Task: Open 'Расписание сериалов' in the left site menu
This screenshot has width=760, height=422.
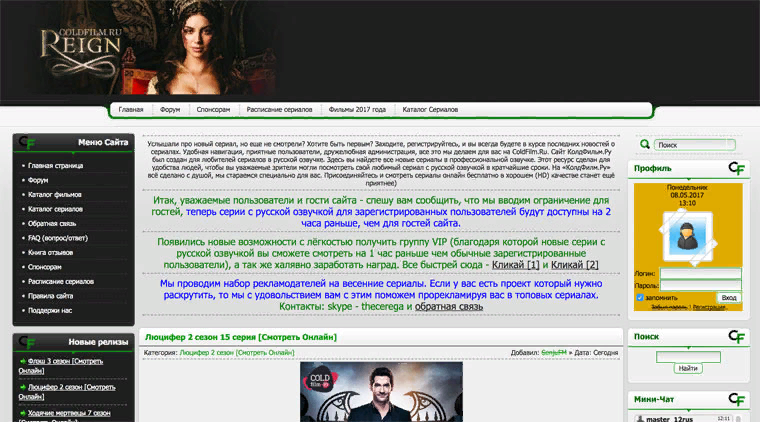Action: click(x=61, y=282)
